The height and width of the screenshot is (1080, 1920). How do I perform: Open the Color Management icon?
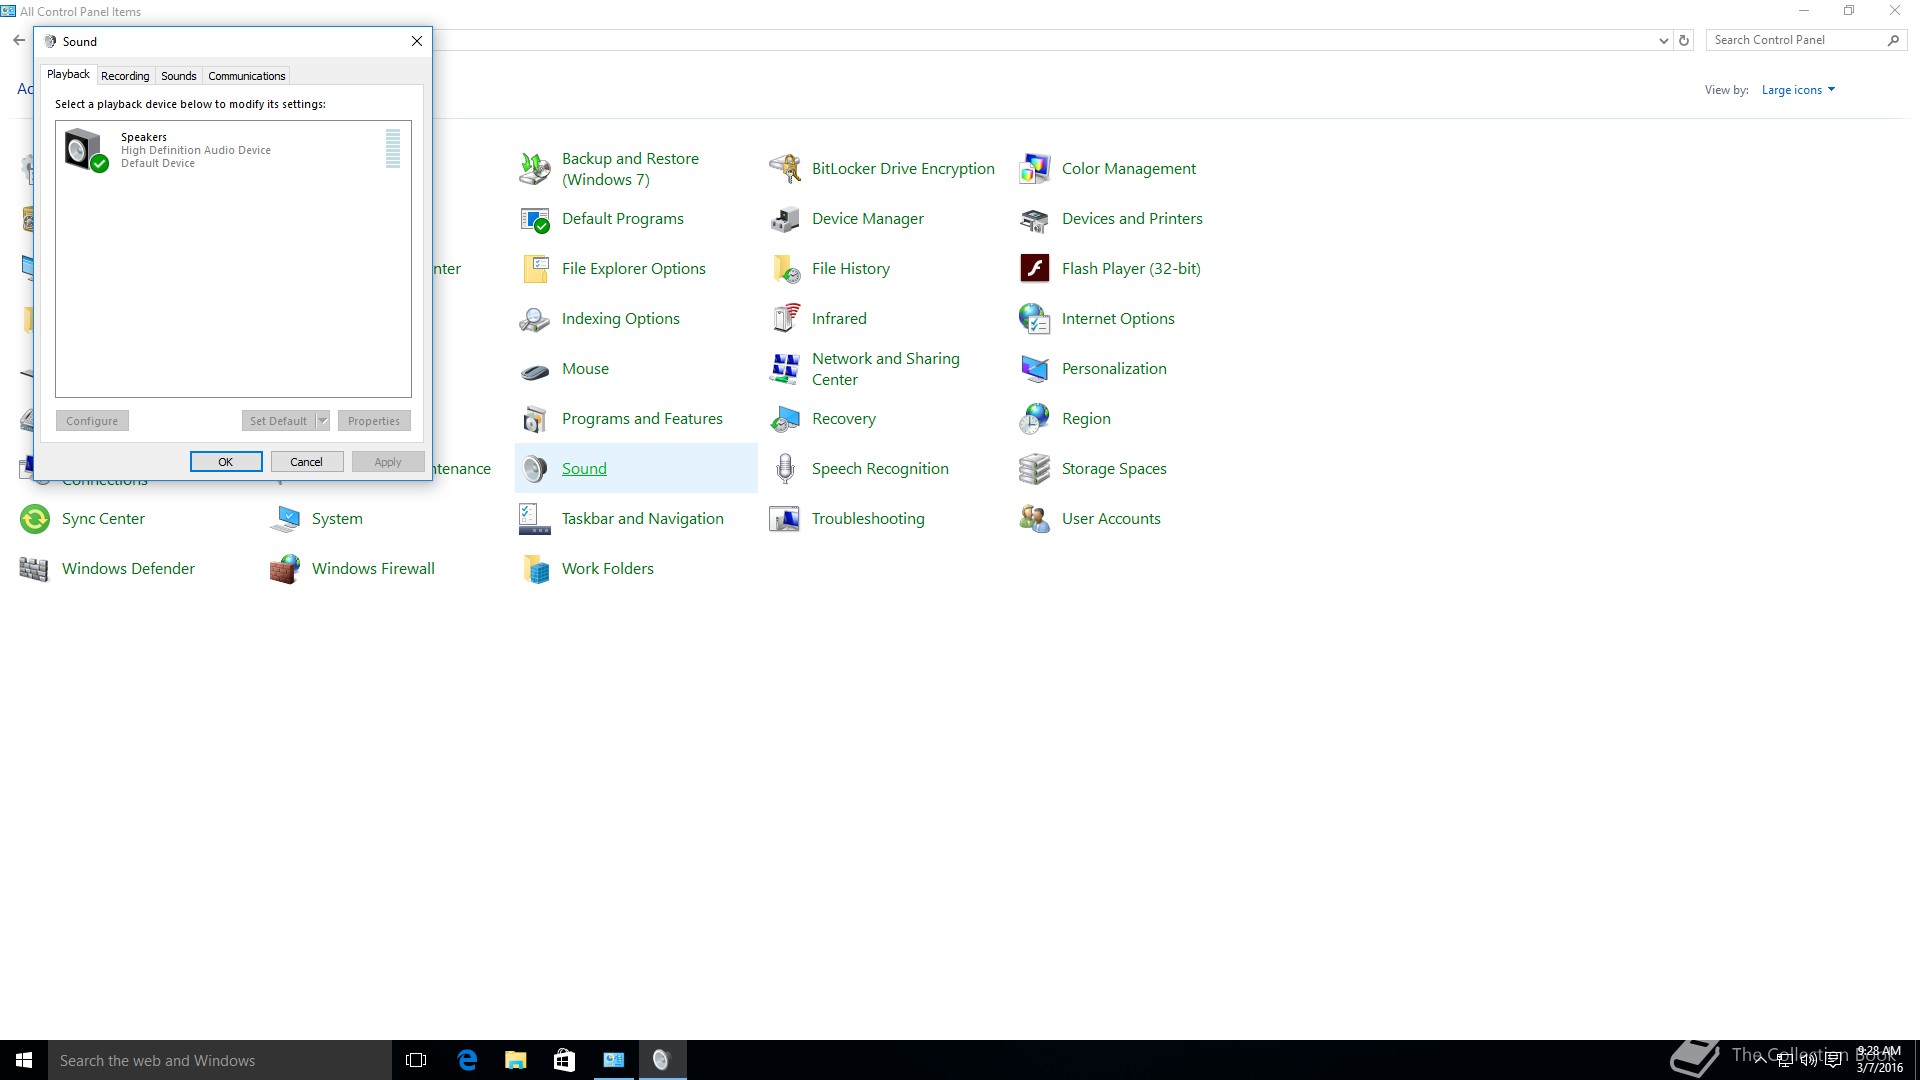(x=1034, y=168)
